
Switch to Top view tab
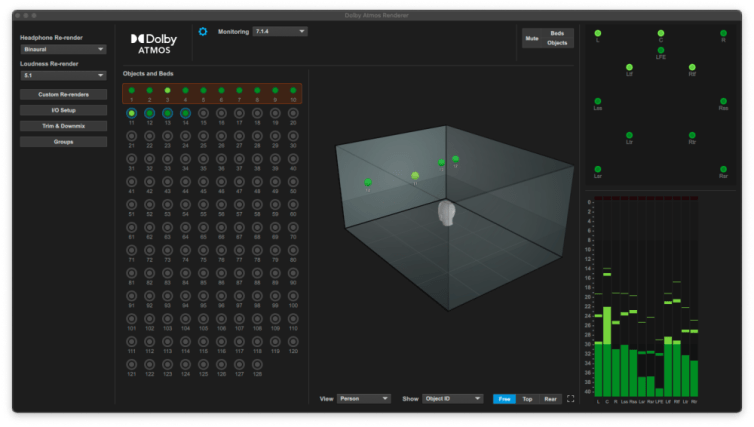pos(528,399)
